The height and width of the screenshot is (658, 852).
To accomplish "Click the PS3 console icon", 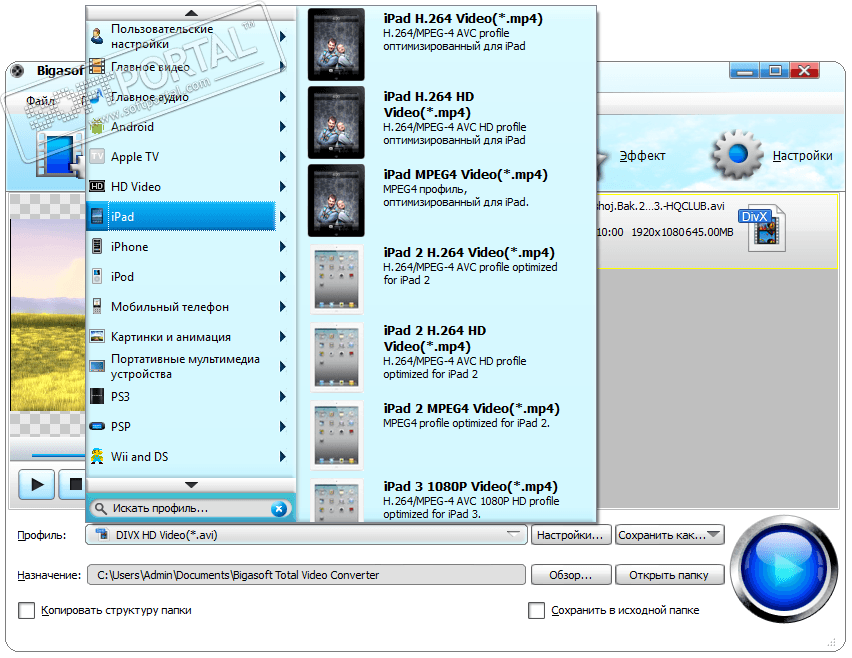I will 97,396.
